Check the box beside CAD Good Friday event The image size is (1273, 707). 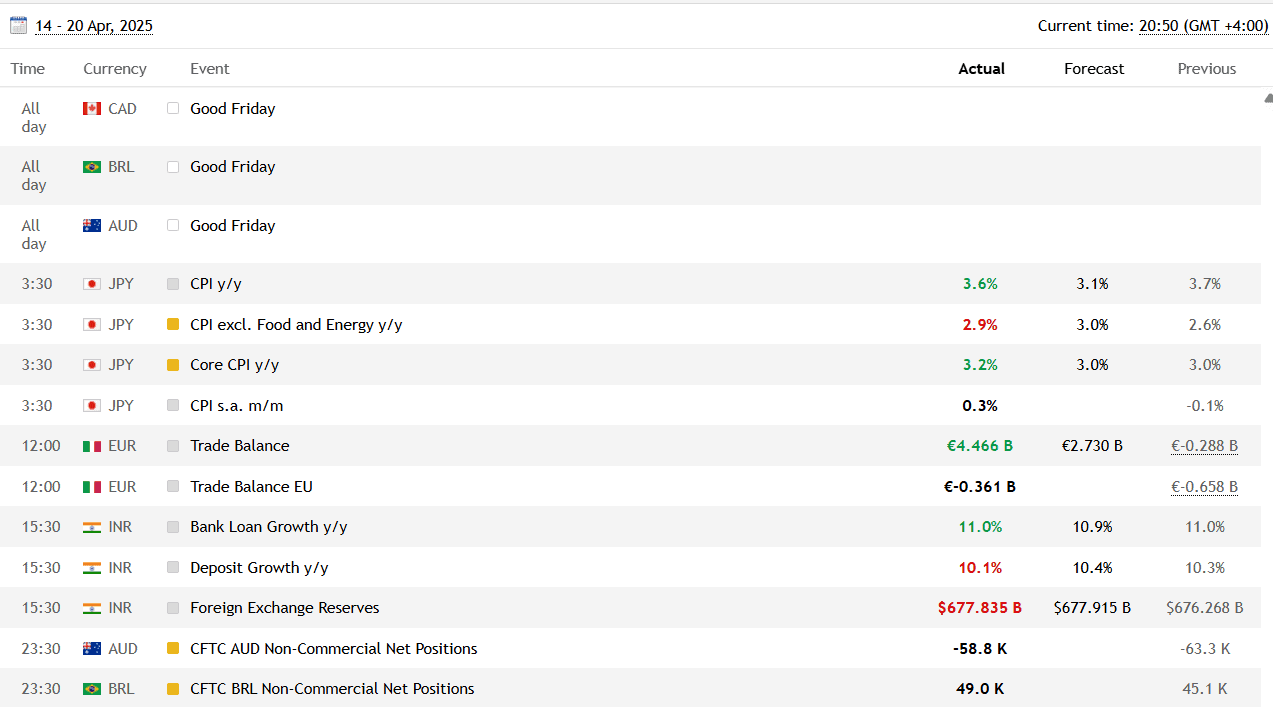point(171,108)
